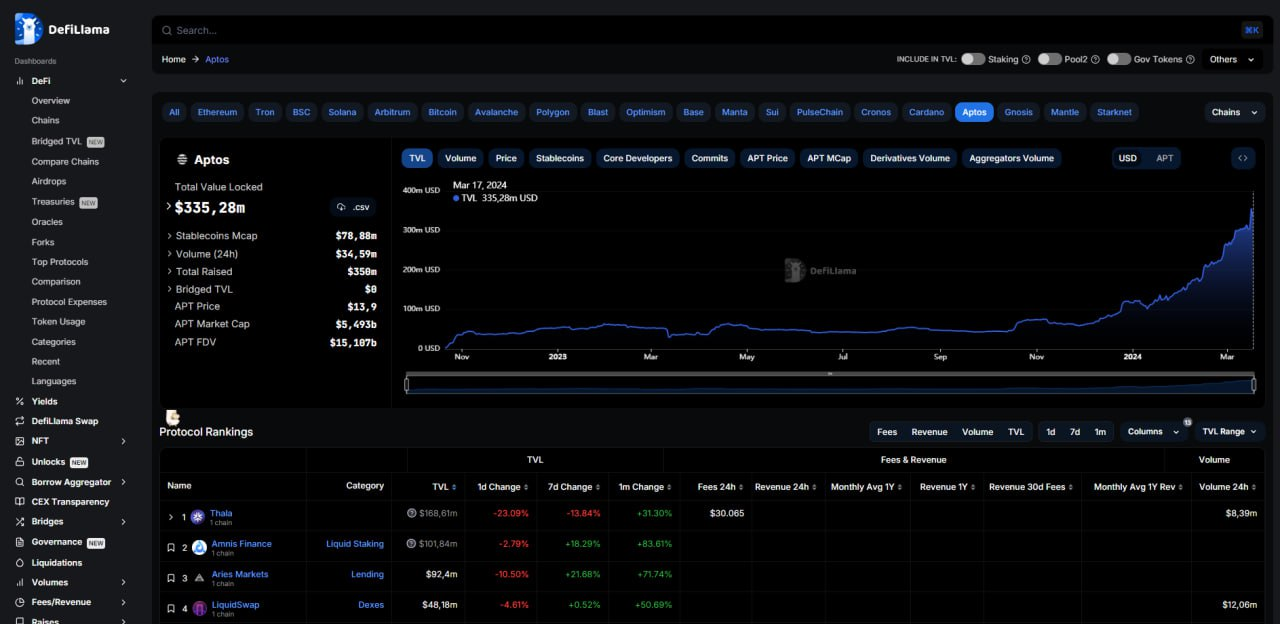Click the Borrow Aggregator sidebar icon
The width and height of the screenshot is (1280, 624).
[20, 482]
